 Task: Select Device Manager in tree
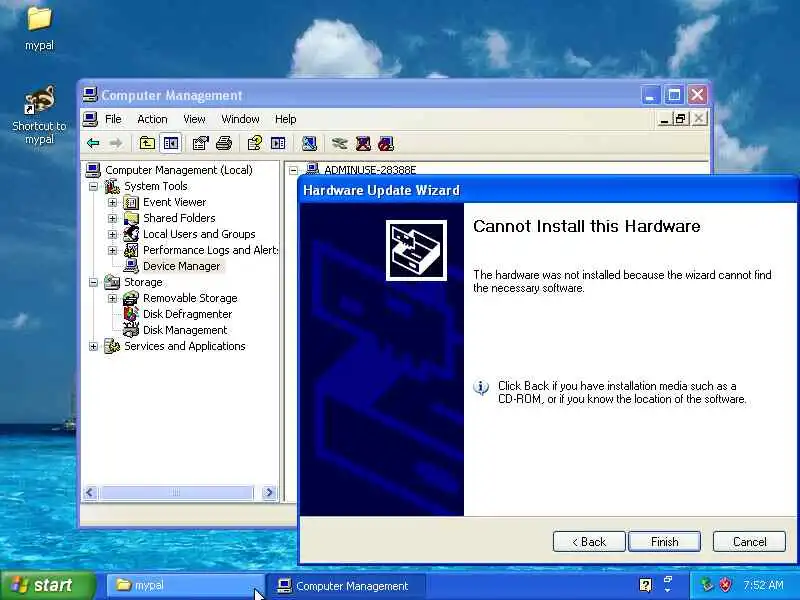pyautogui.click(x=181, y=266)
